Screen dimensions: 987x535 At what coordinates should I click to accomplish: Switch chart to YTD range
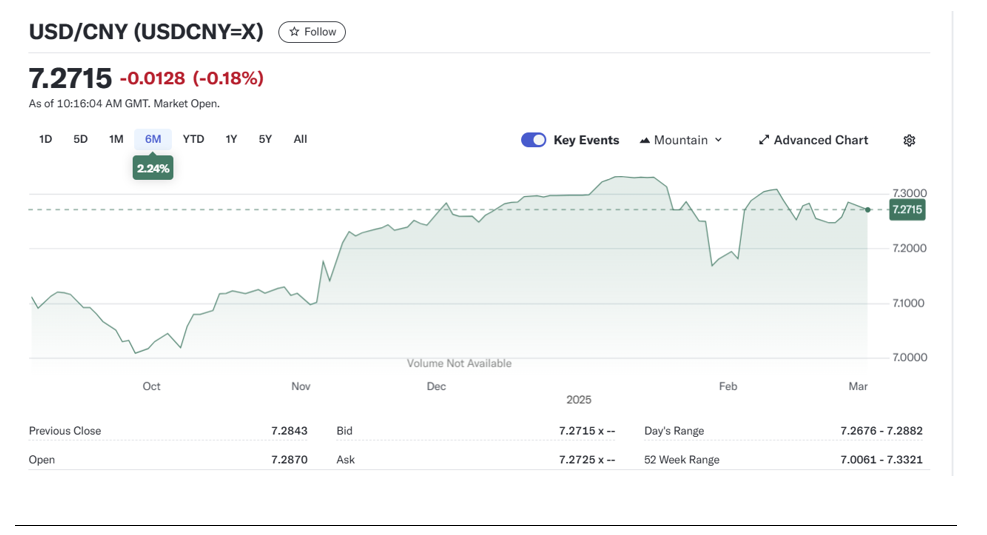click(194, 139)
